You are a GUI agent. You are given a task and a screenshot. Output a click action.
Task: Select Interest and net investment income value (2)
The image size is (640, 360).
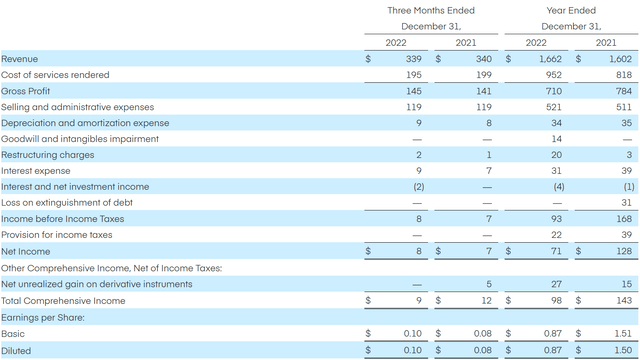(419, 187)
